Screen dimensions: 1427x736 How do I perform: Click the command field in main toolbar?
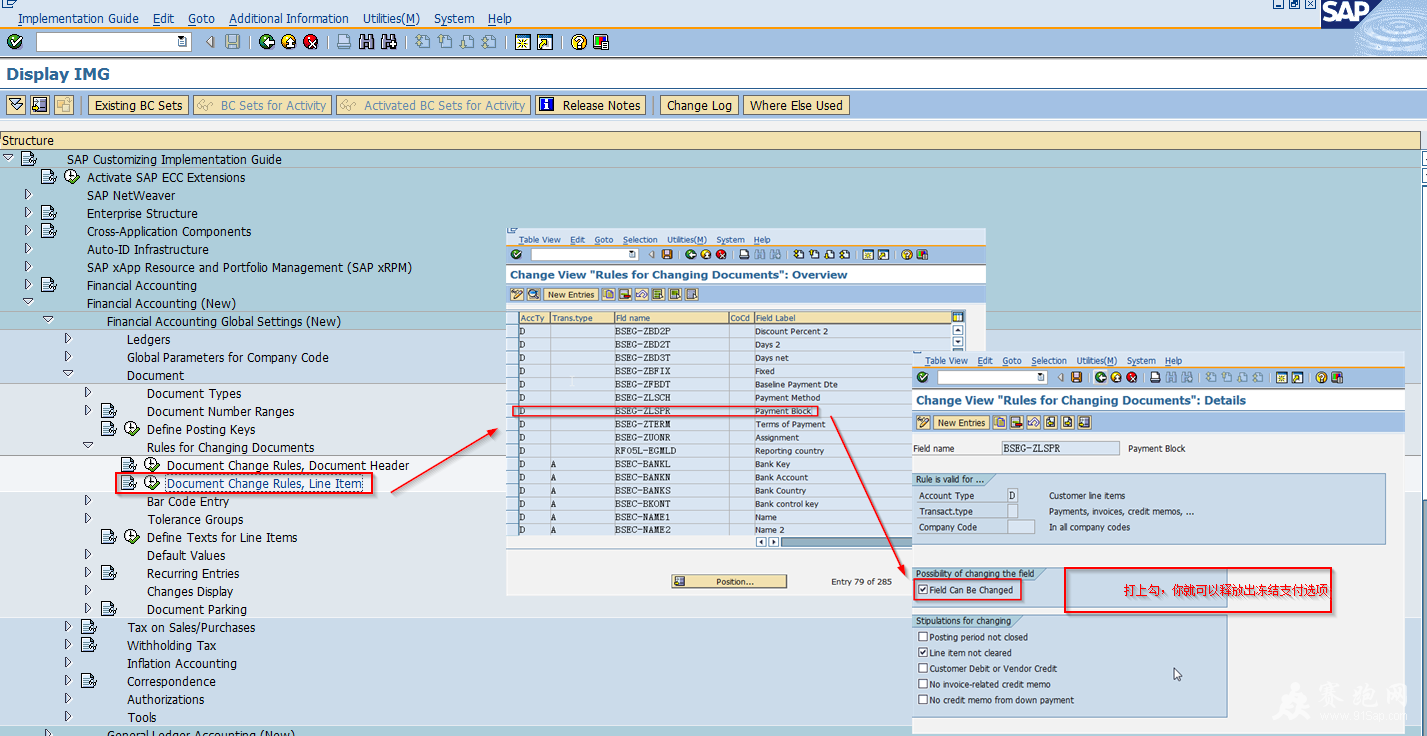pyautogui.click(x=112, y=42)
